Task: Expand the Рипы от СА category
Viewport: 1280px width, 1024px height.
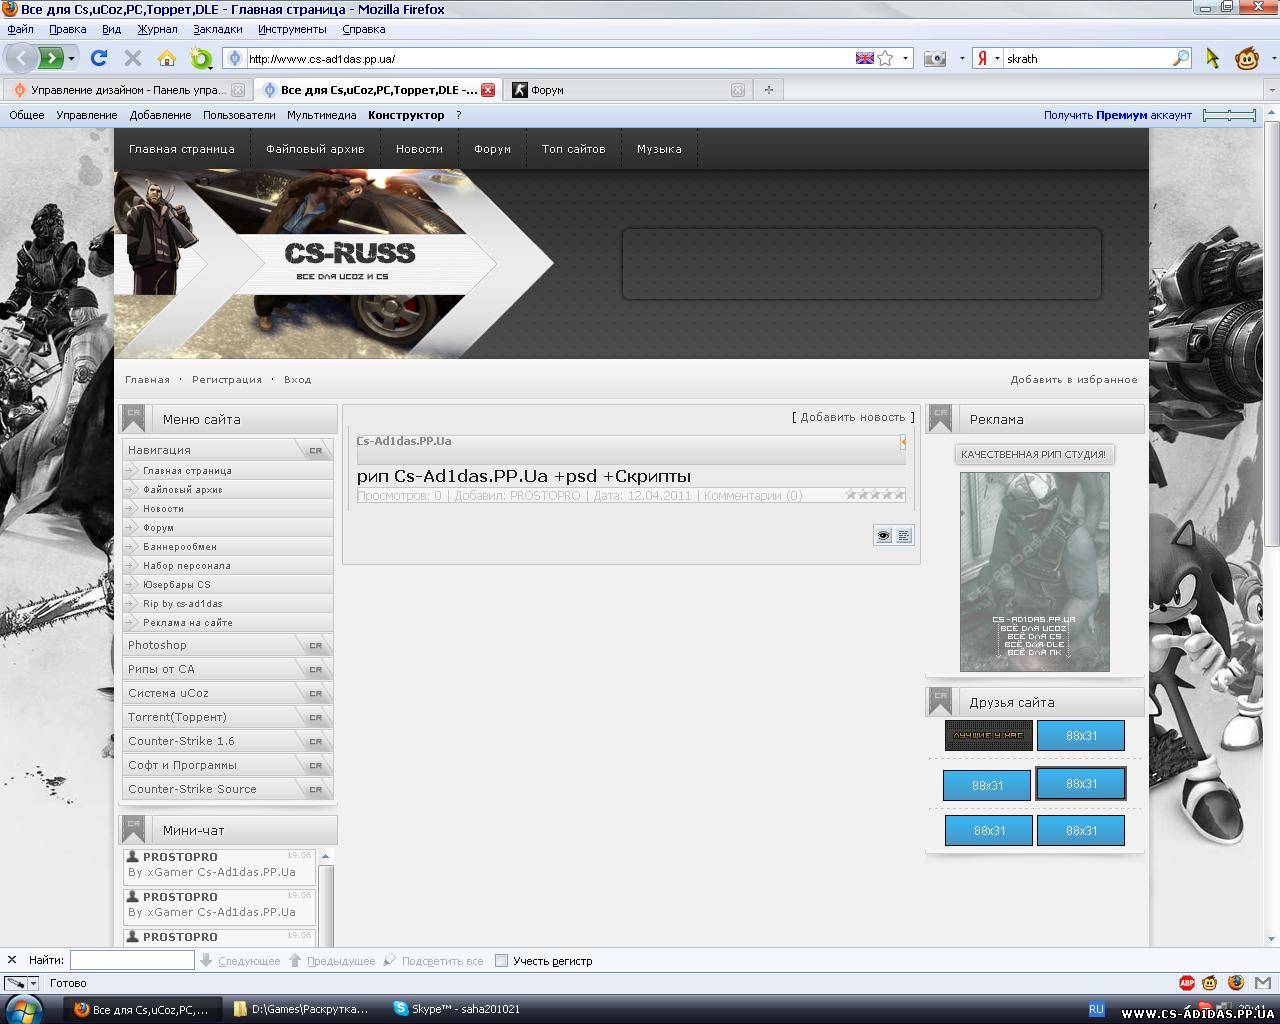Action: coord(228,669)
